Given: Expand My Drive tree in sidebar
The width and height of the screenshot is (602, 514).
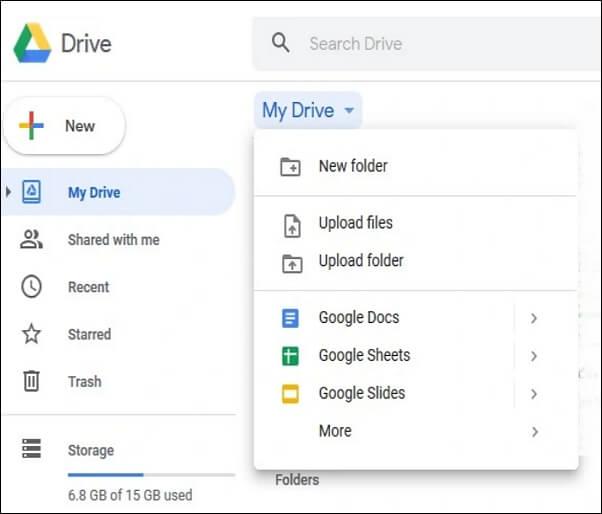Looking at the screenshot, I should (9, 192).
